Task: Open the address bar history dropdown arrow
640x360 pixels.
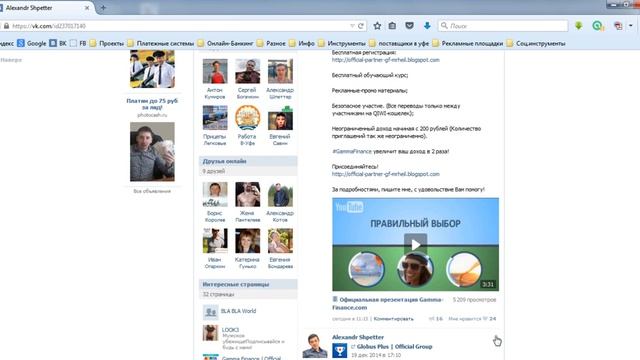Action: coord(352,26)
